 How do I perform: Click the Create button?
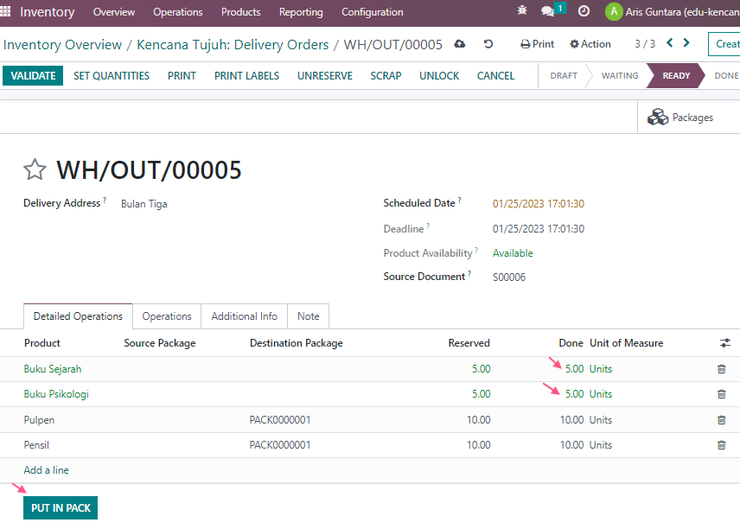pos(724,44)
